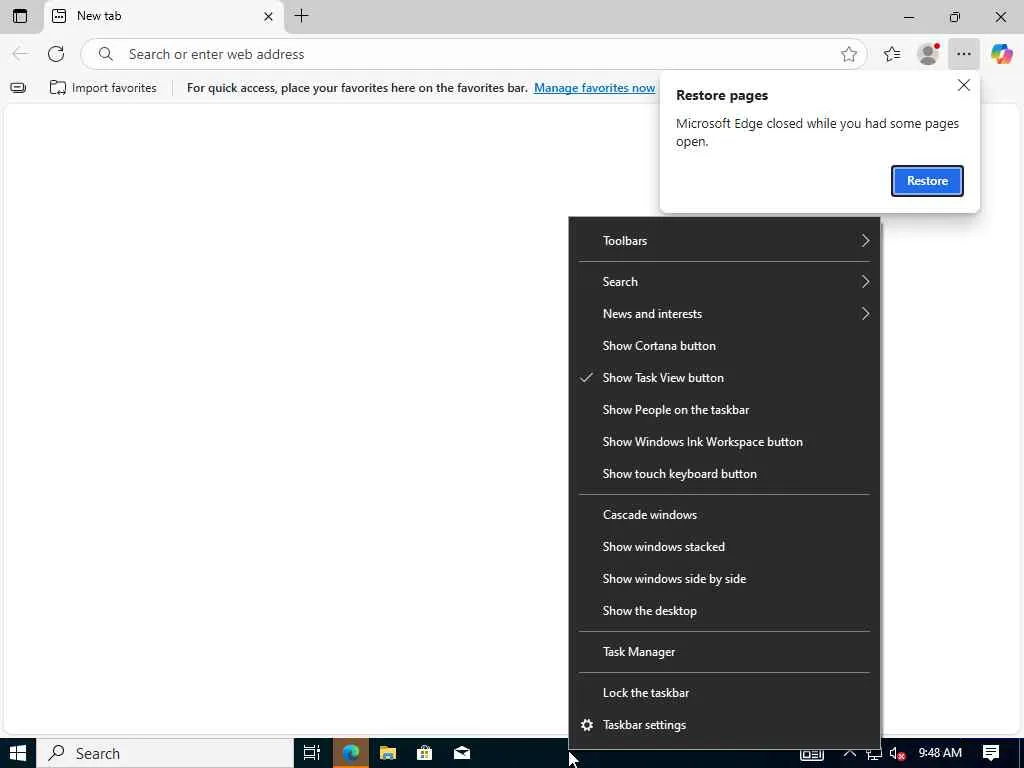Click the Import favorites folder icon
Image resolution: width=1024 pixels, height=768 pixels.
coord(57,88)
